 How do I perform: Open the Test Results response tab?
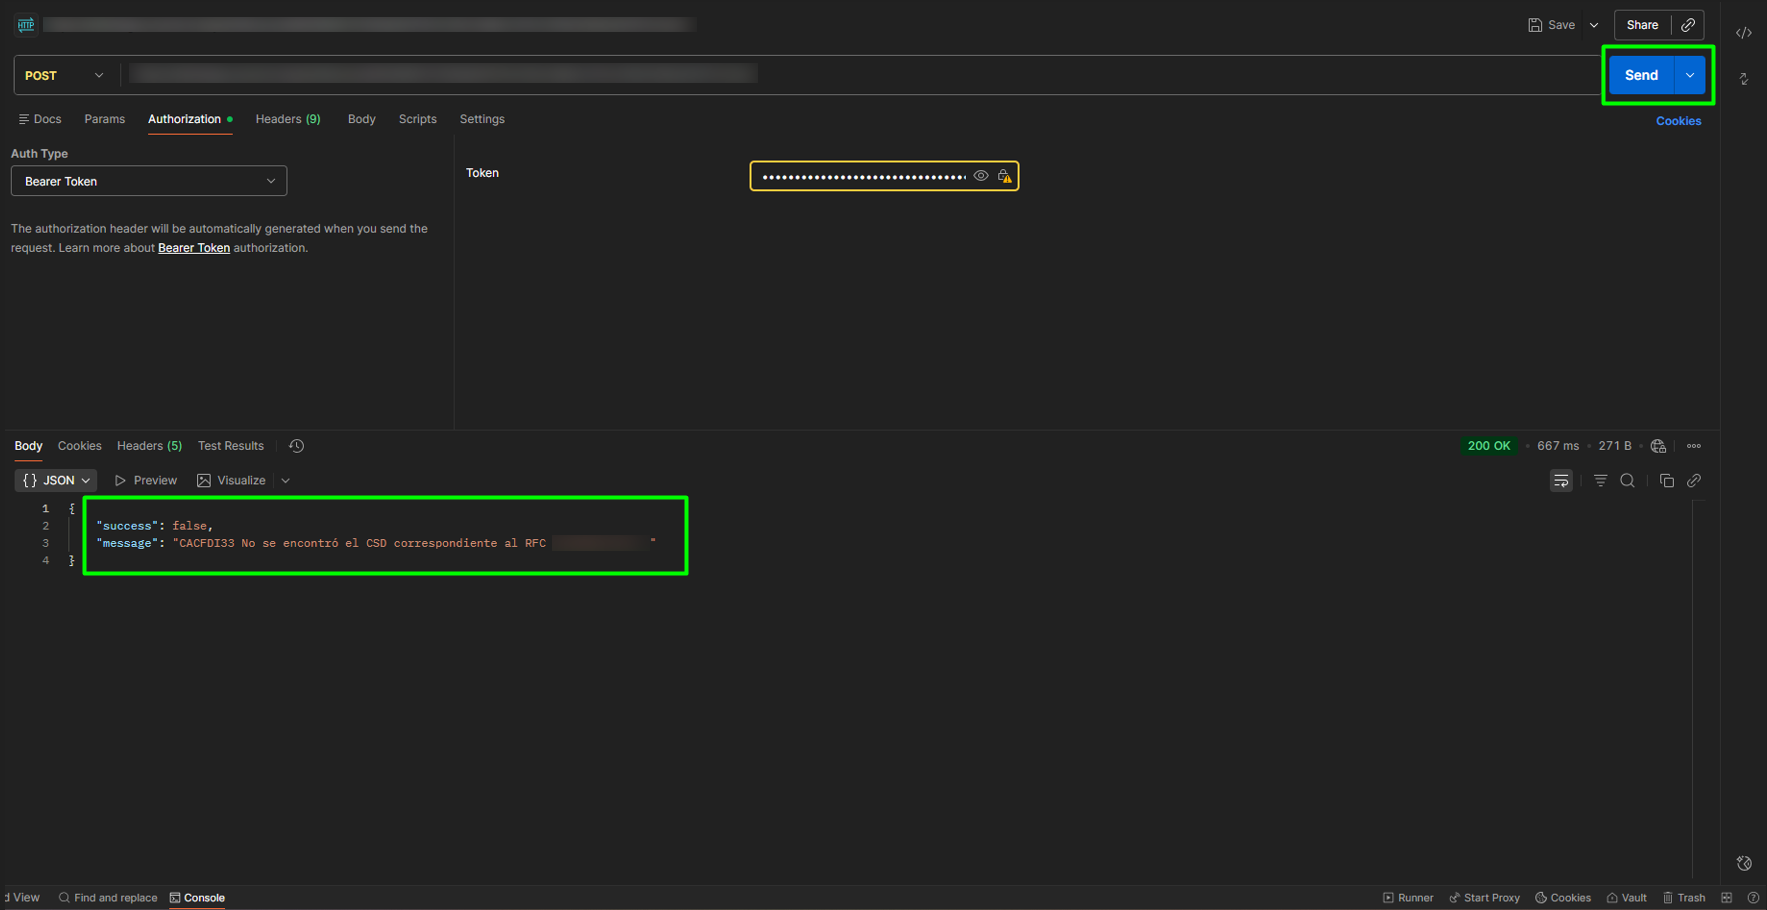[230, 446]
